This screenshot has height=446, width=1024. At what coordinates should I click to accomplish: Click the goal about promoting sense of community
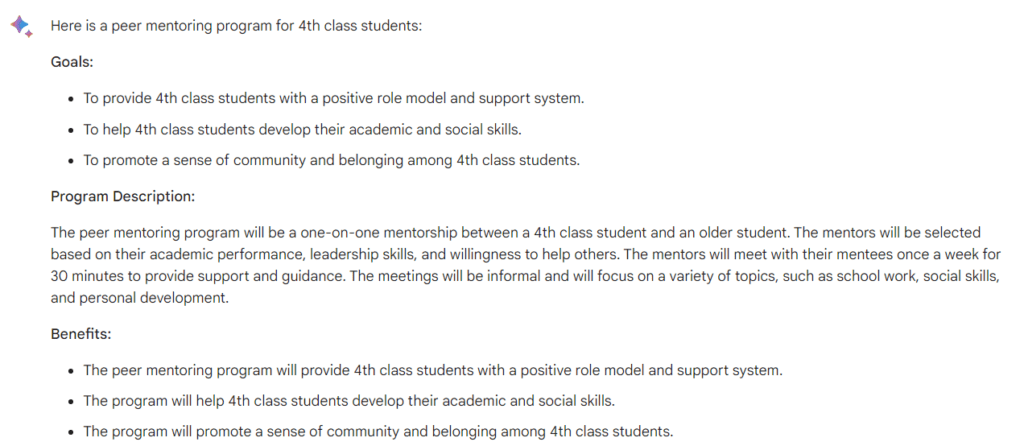[x=331, y=160]
